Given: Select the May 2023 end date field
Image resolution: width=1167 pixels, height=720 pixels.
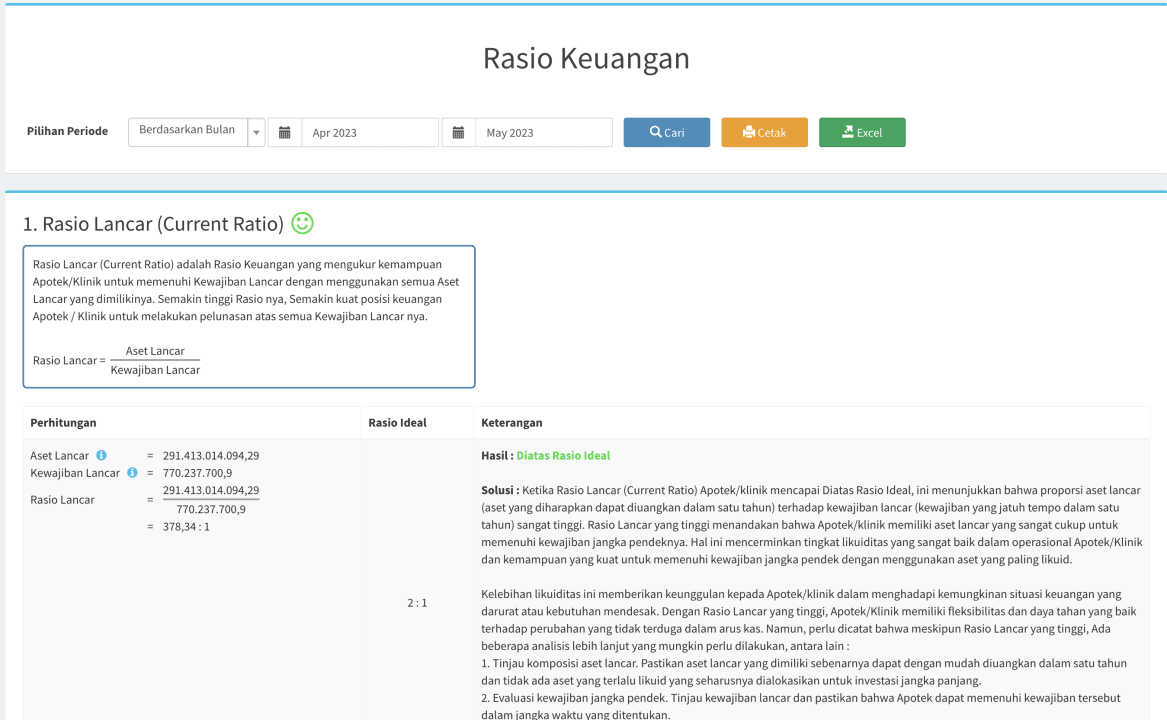Looking at the screenshot, I should [x=543, y=133].
